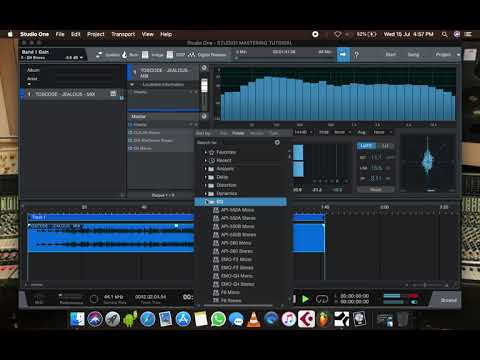
Task: Select EMO-F2 Stereo preset
Action: click(x=237, y=268)
